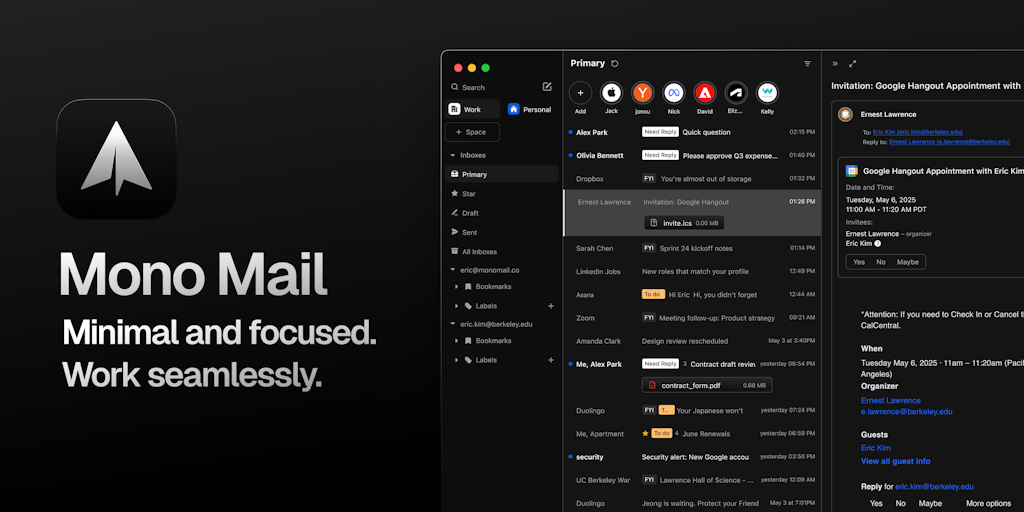Open the LinkedIn Jobs email
Viewport: 1024px width, 512px height.
(x=692, y=271)
